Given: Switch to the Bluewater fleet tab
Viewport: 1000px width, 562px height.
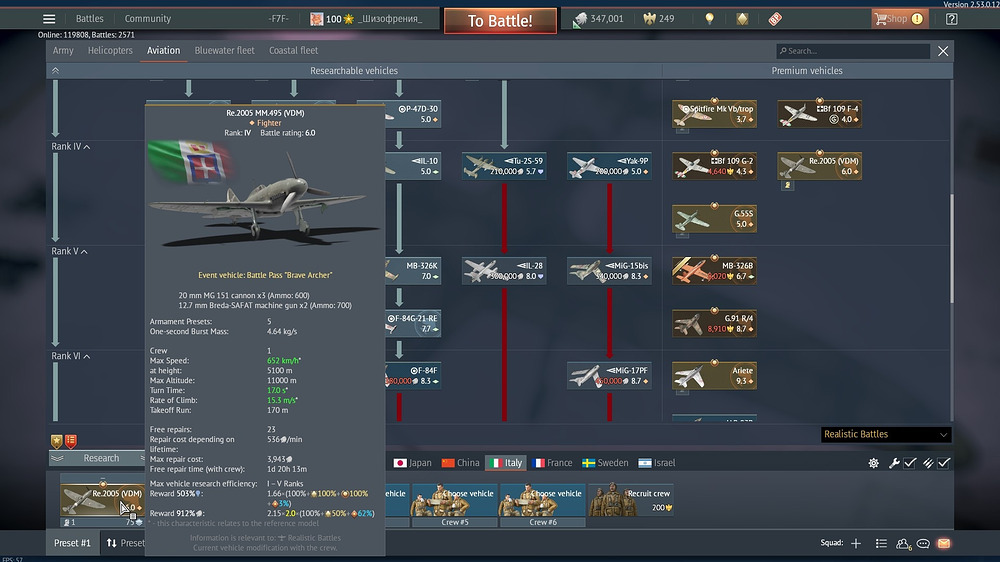Looking at the screenshot, I should click(x=224, y=50).
